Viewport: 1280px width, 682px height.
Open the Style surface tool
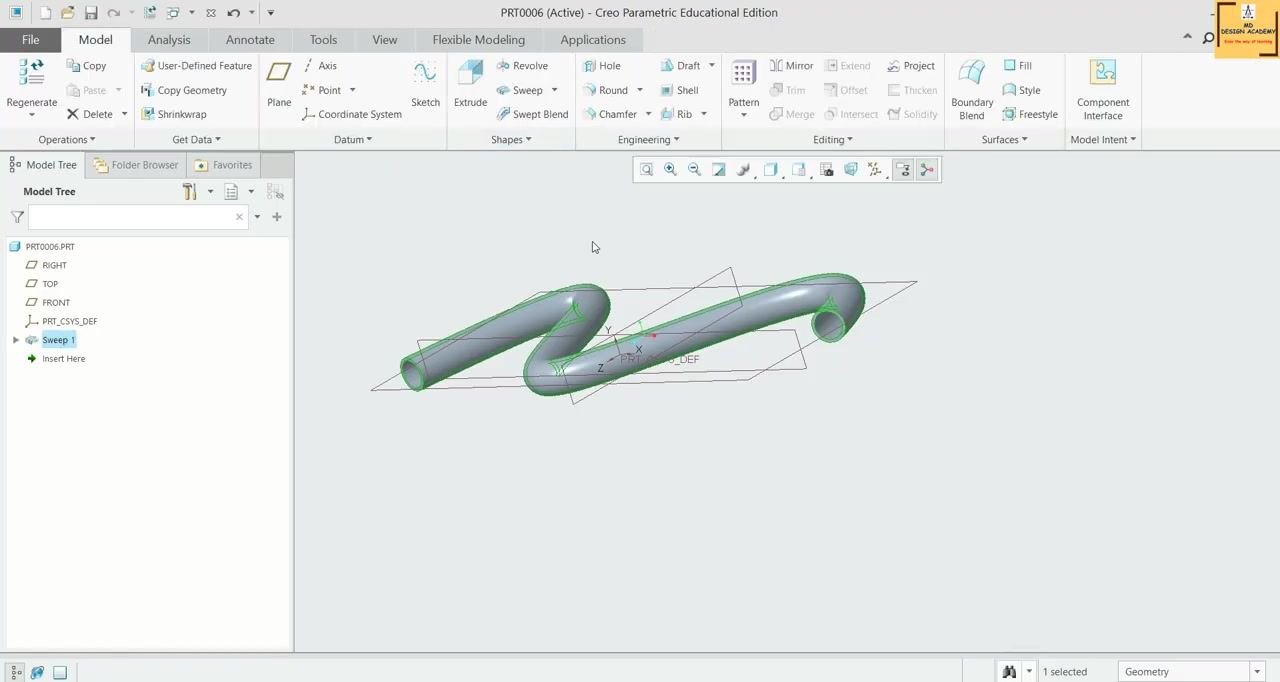coord(1021,90)
